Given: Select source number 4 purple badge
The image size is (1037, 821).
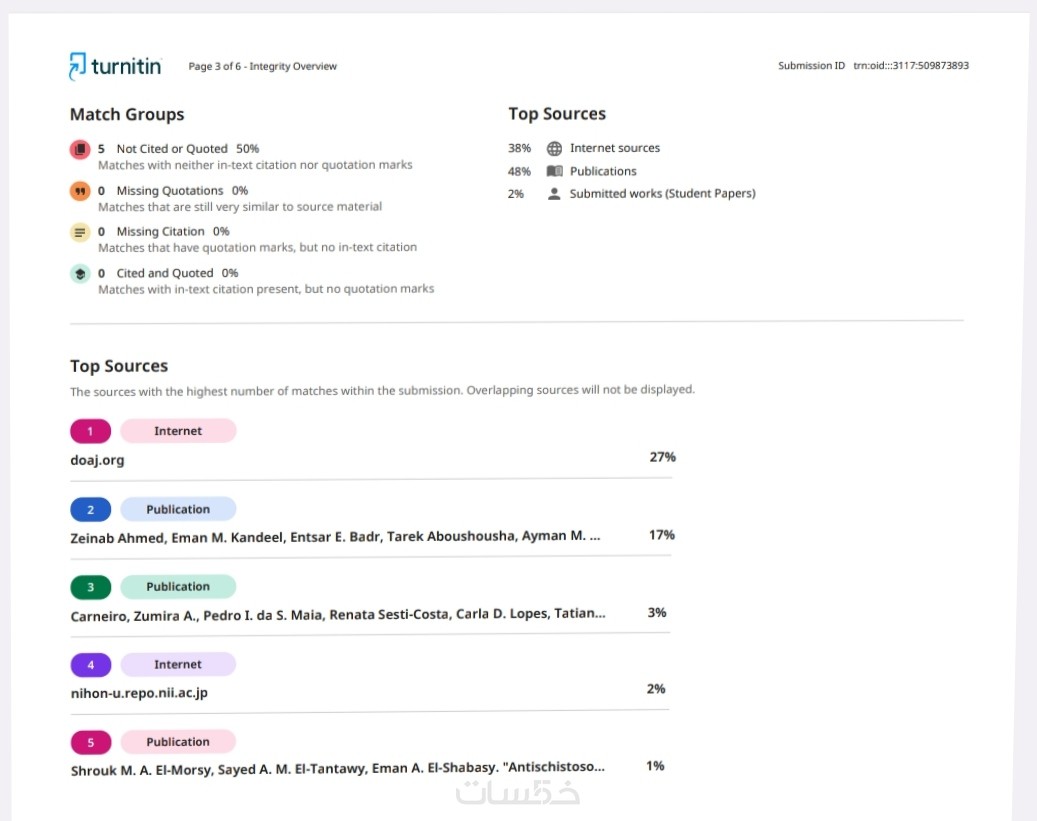Looking at the screenshot, I should coord(91,664).
